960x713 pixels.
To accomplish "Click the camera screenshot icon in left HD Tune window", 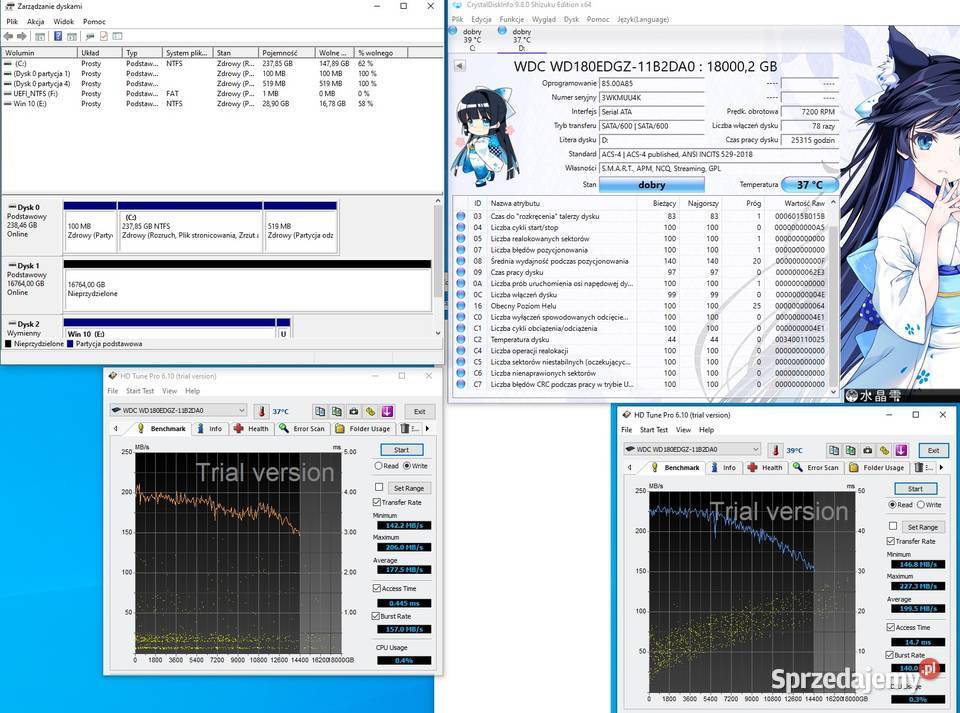I will coord(353,411).
